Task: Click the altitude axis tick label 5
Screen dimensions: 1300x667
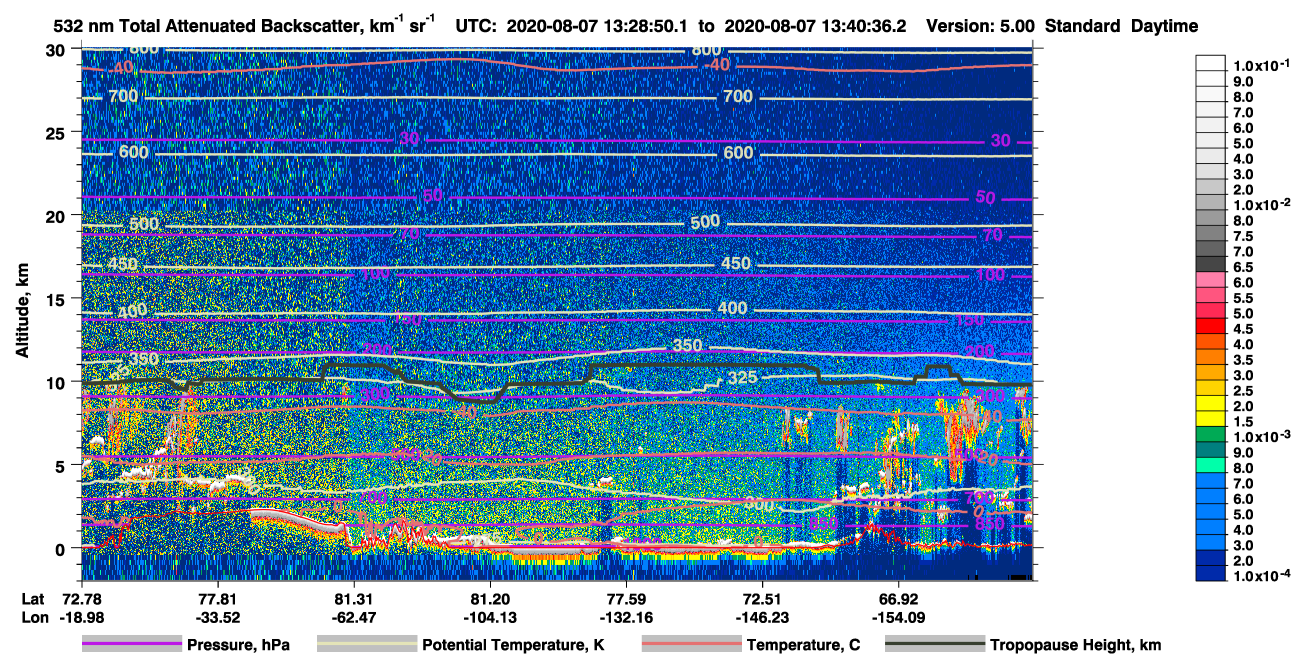Action: 62,465
